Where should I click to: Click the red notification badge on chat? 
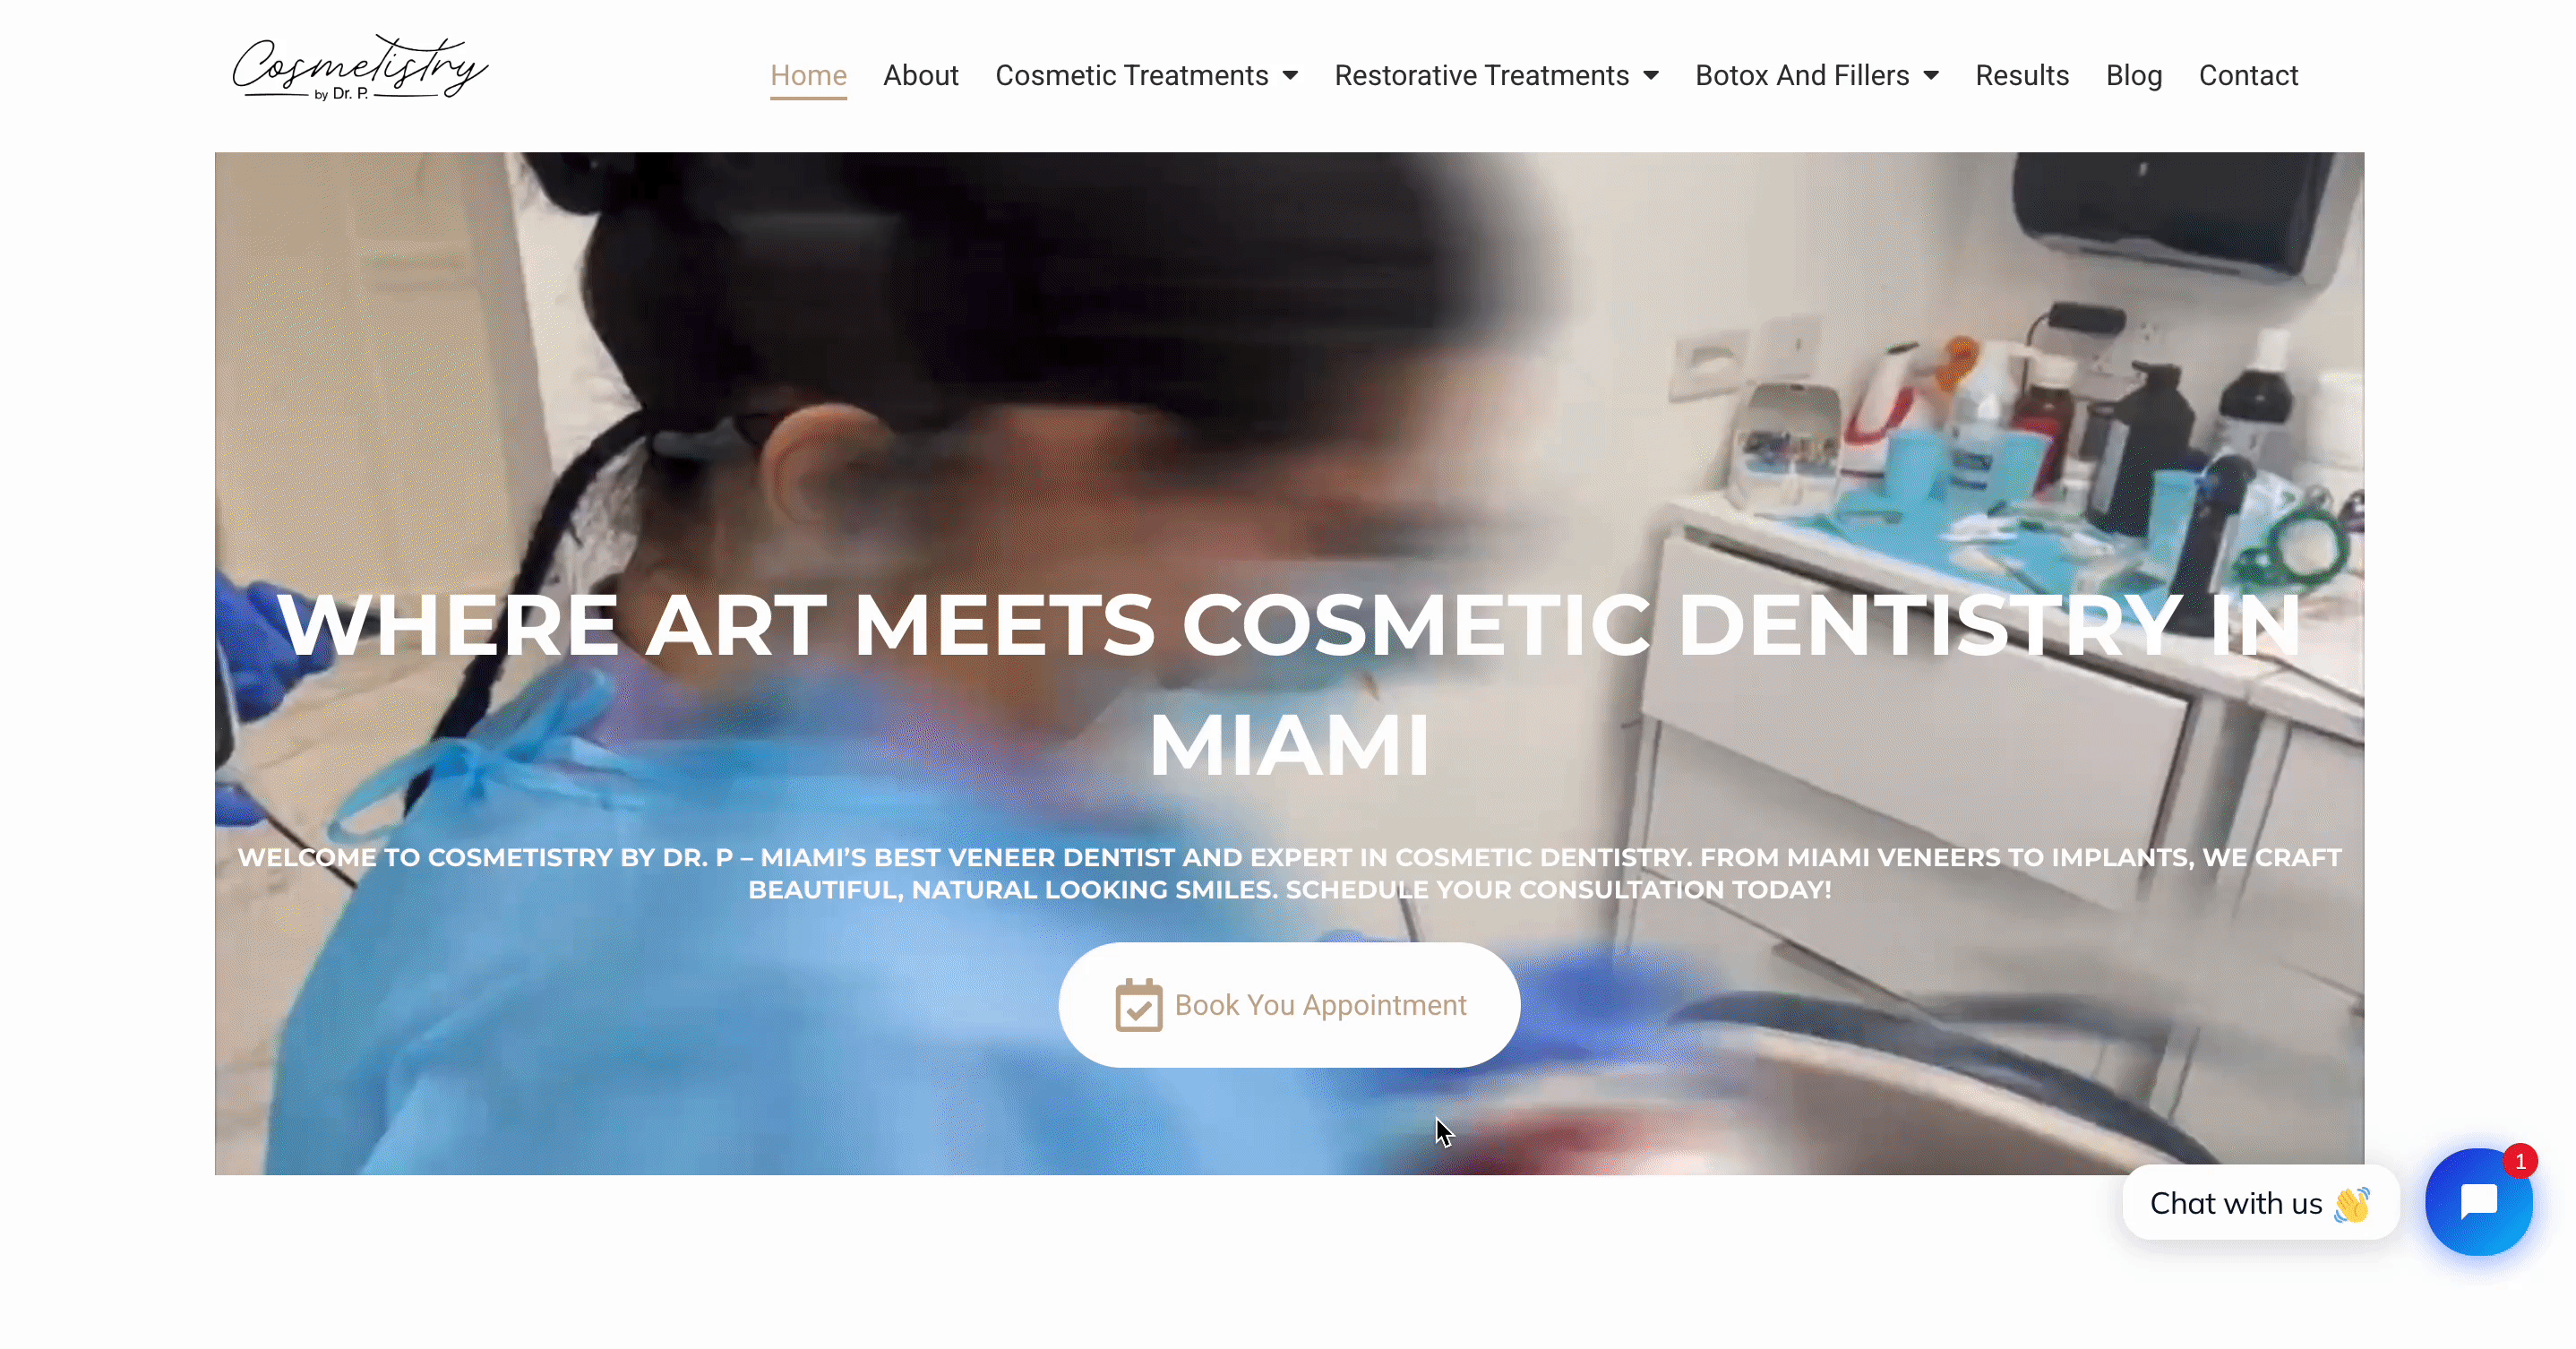[2520, 1161]
